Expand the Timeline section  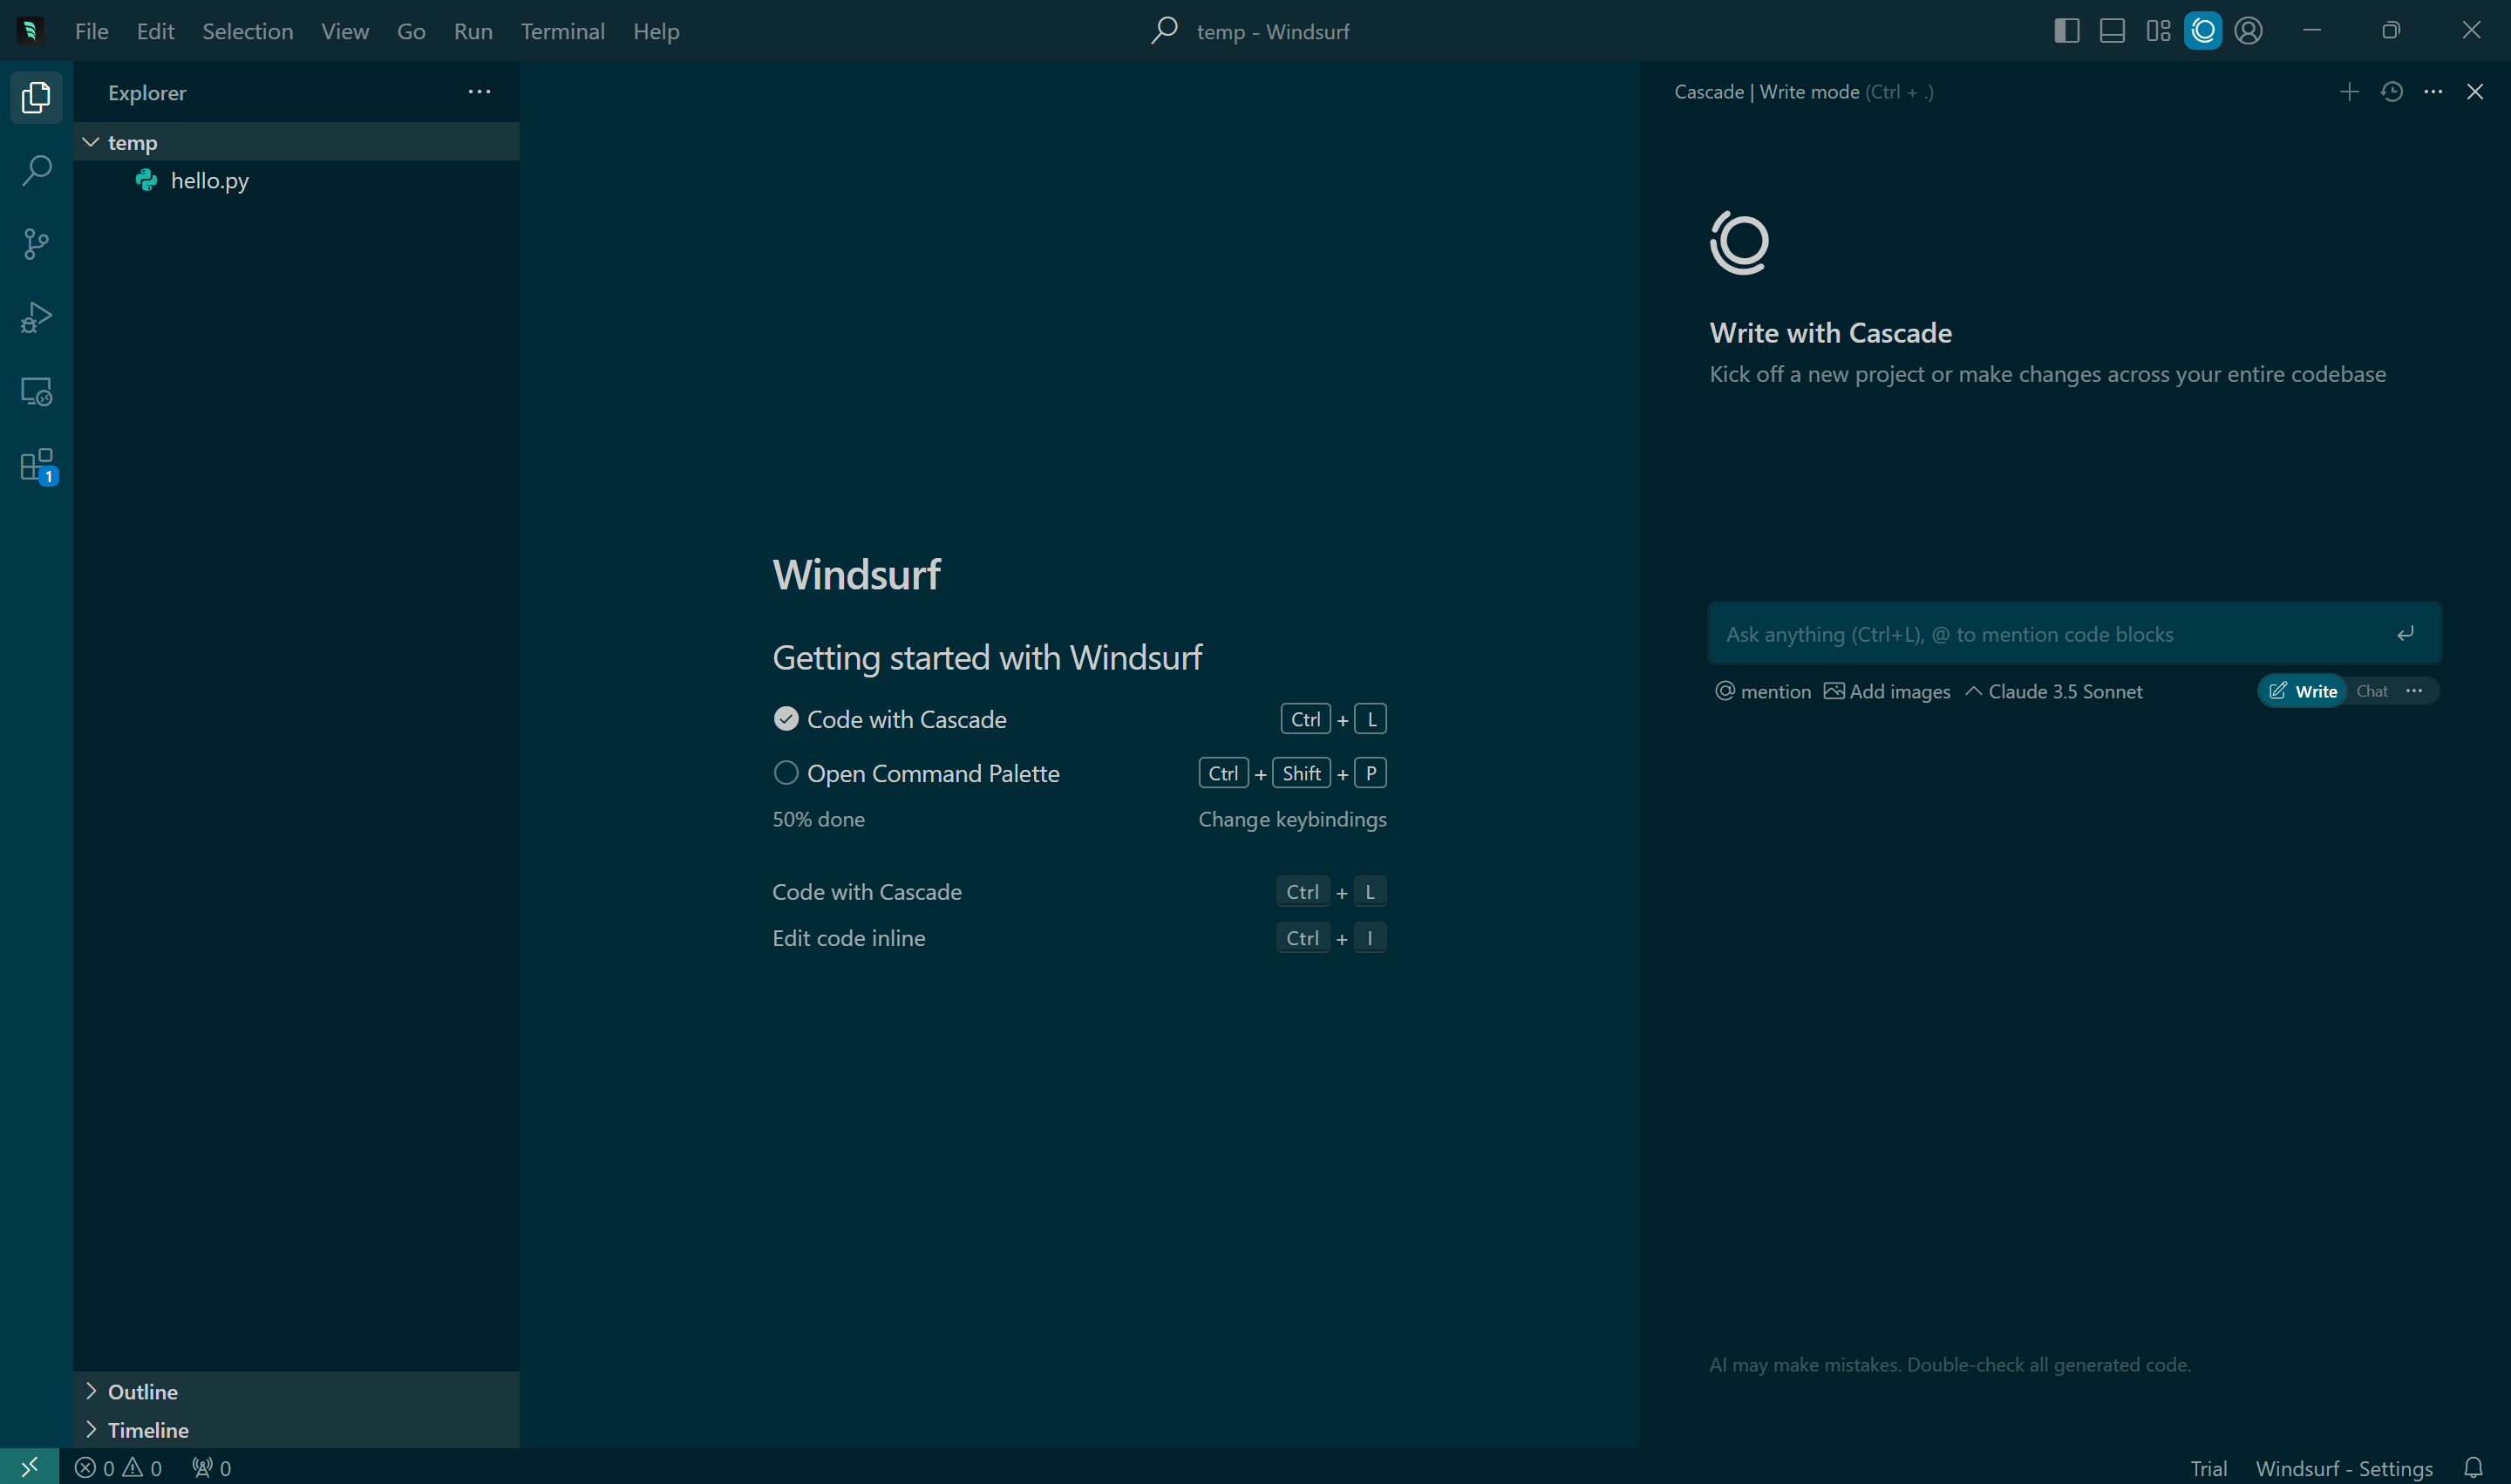click(296, 1429)
